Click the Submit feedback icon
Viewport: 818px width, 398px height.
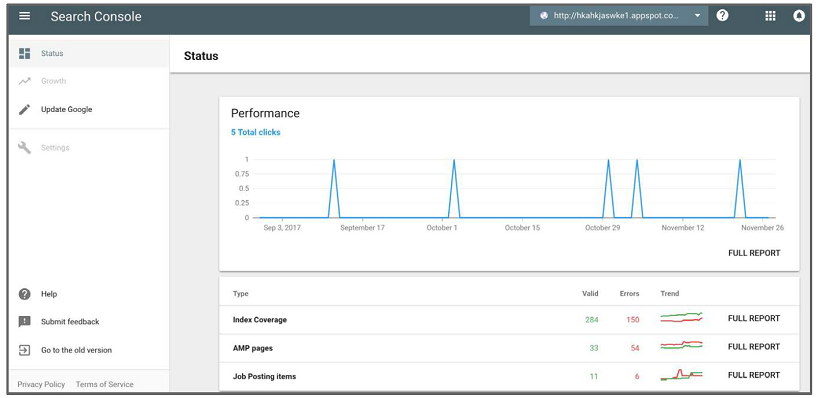pyautogui.click(x=25, y=322)
